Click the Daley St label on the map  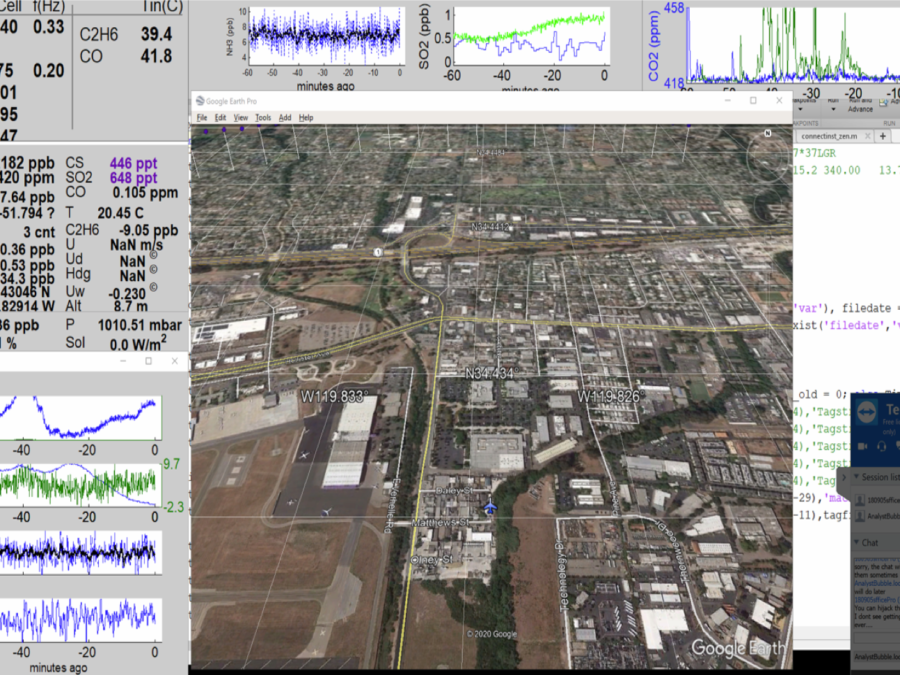click(453, 491)
